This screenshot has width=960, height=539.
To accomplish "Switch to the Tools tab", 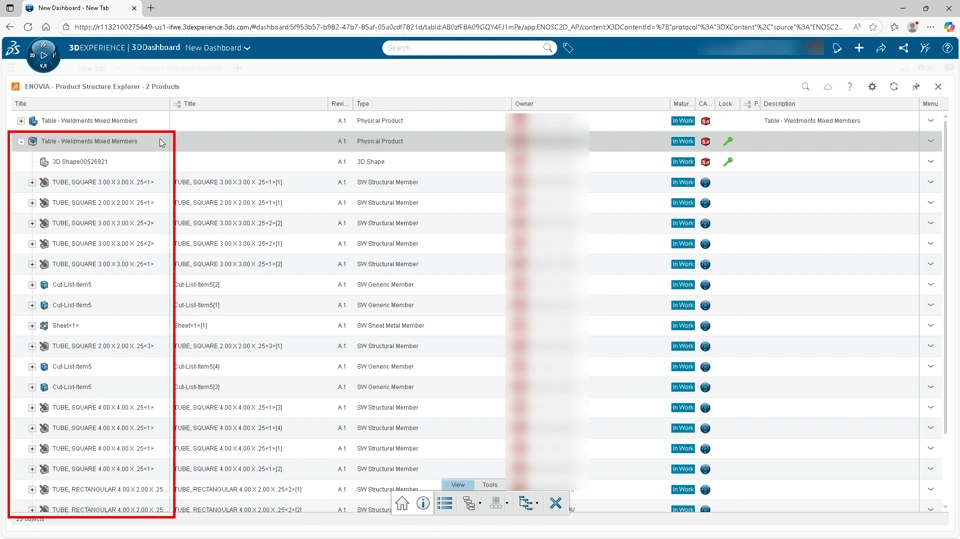I will [x=490, y=484].
